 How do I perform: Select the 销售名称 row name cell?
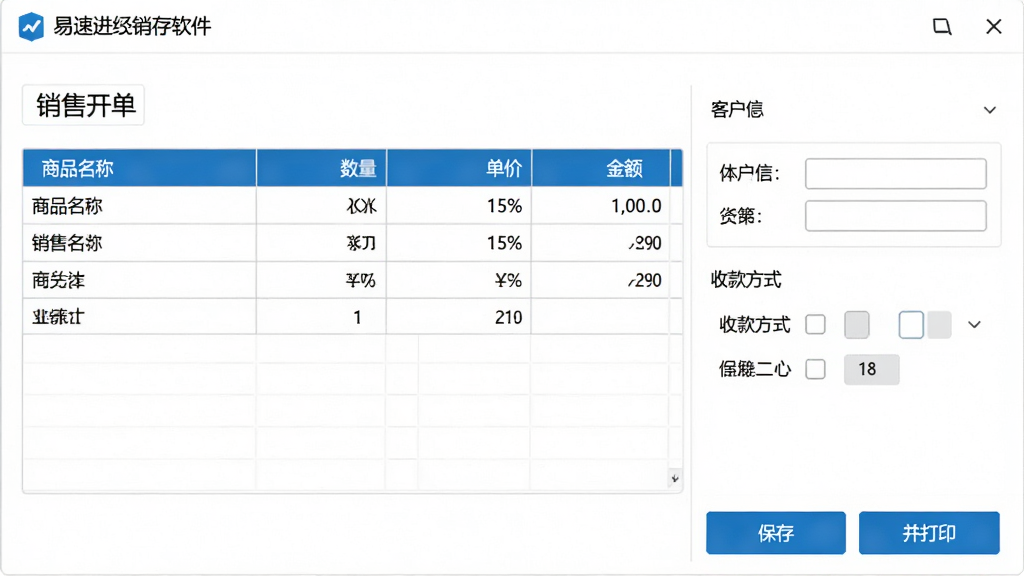[140, 243]
